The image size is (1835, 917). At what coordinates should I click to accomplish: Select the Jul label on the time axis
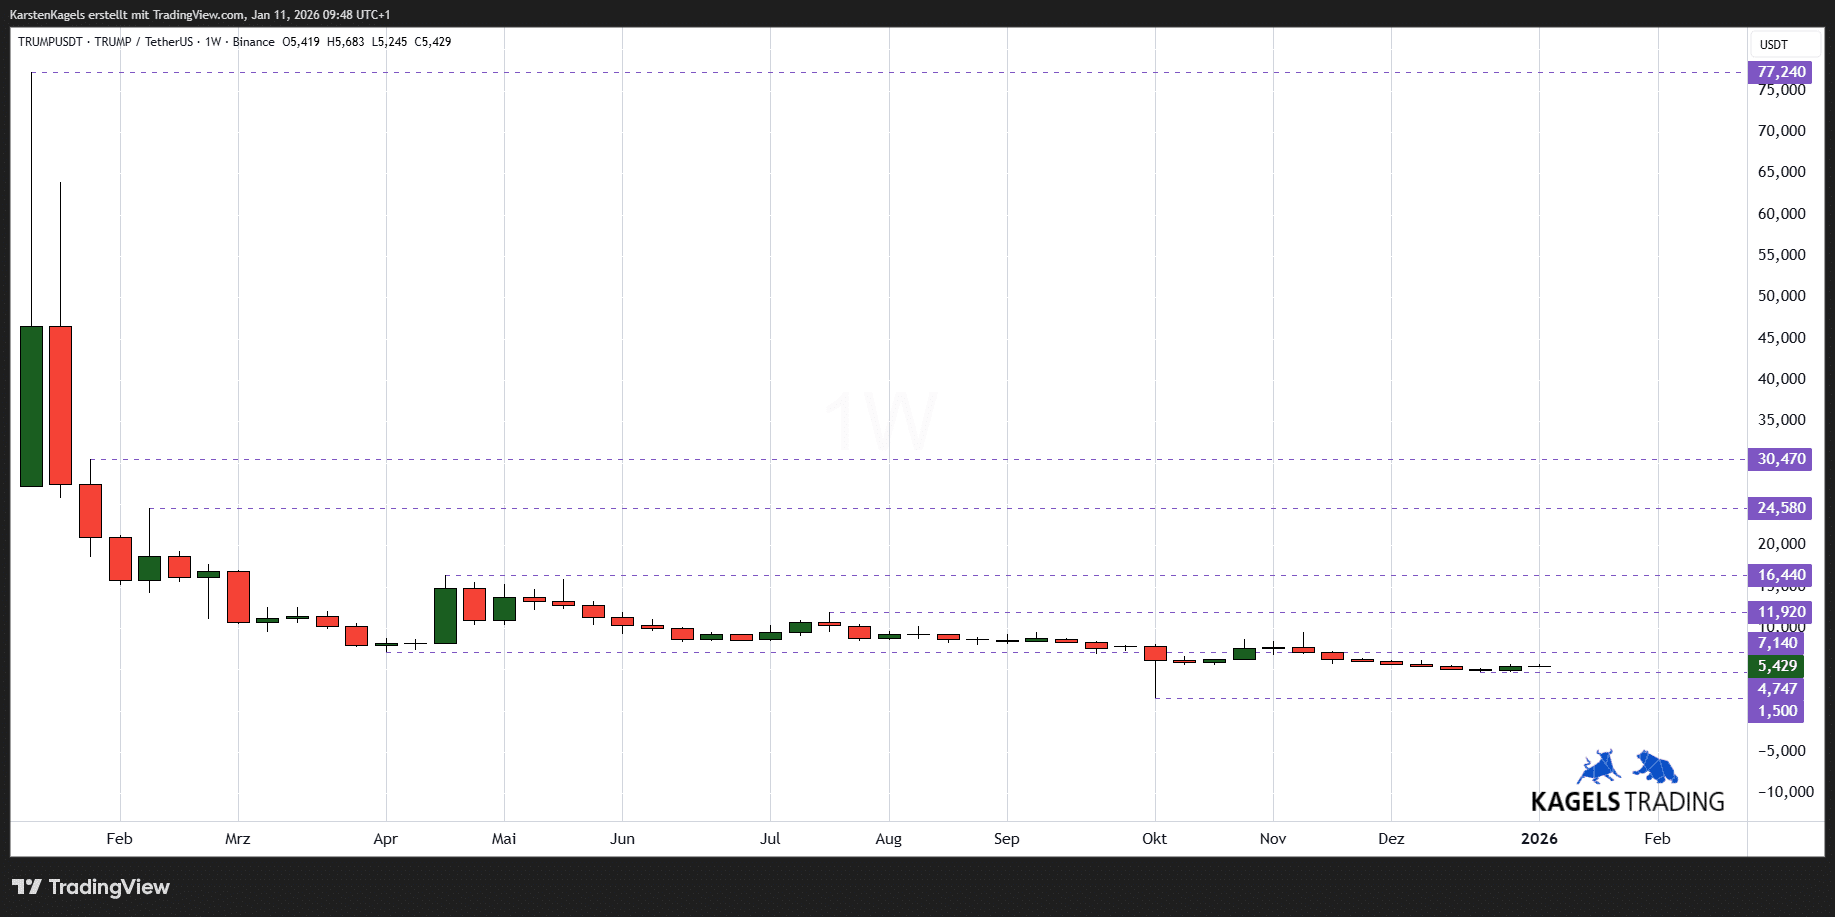point(770,839)
